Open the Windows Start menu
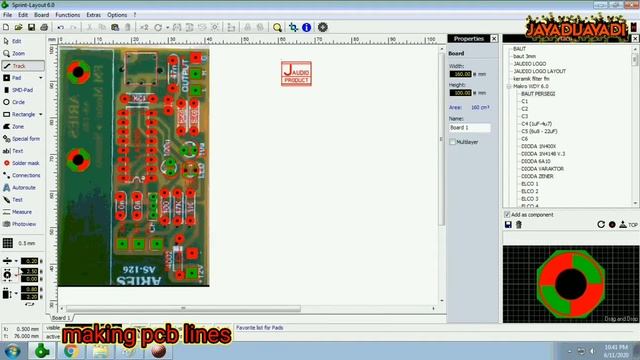The width and height of the screenshot is (640, 360). (x=13, y=351)
